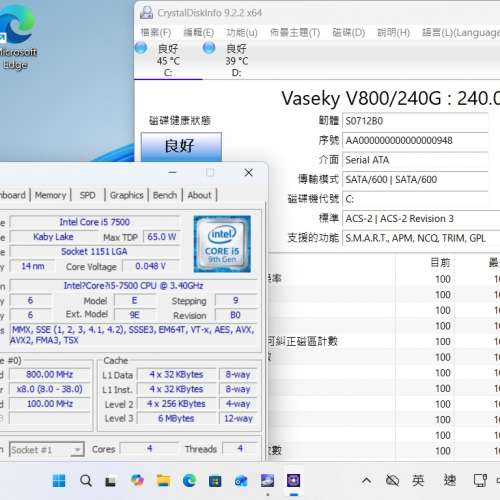
Task: Click the transfer mode field SATA/600 | SATA/600
Action: click(415, 179)
